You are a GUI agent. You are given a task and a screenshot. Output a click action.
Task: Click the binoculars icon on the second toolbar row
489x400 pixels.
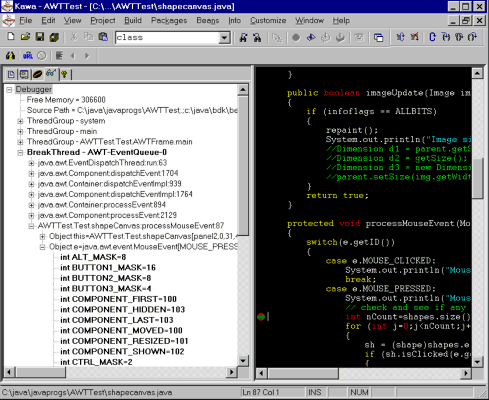10,56
